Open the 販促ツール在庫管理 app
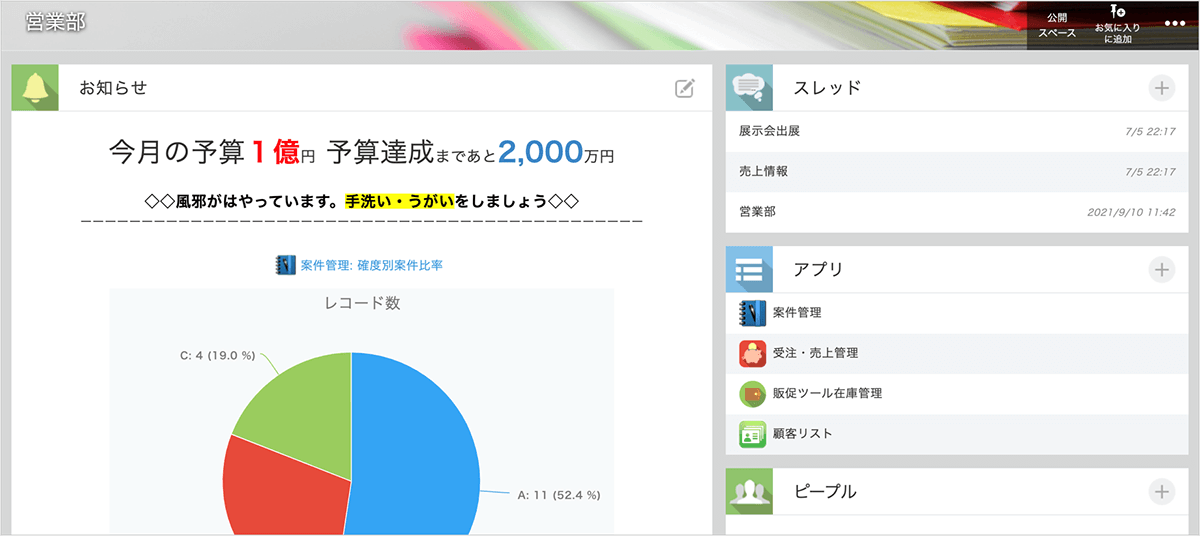Image resolution: width=1200 pixels, height=536 pixels. (827, 394)
